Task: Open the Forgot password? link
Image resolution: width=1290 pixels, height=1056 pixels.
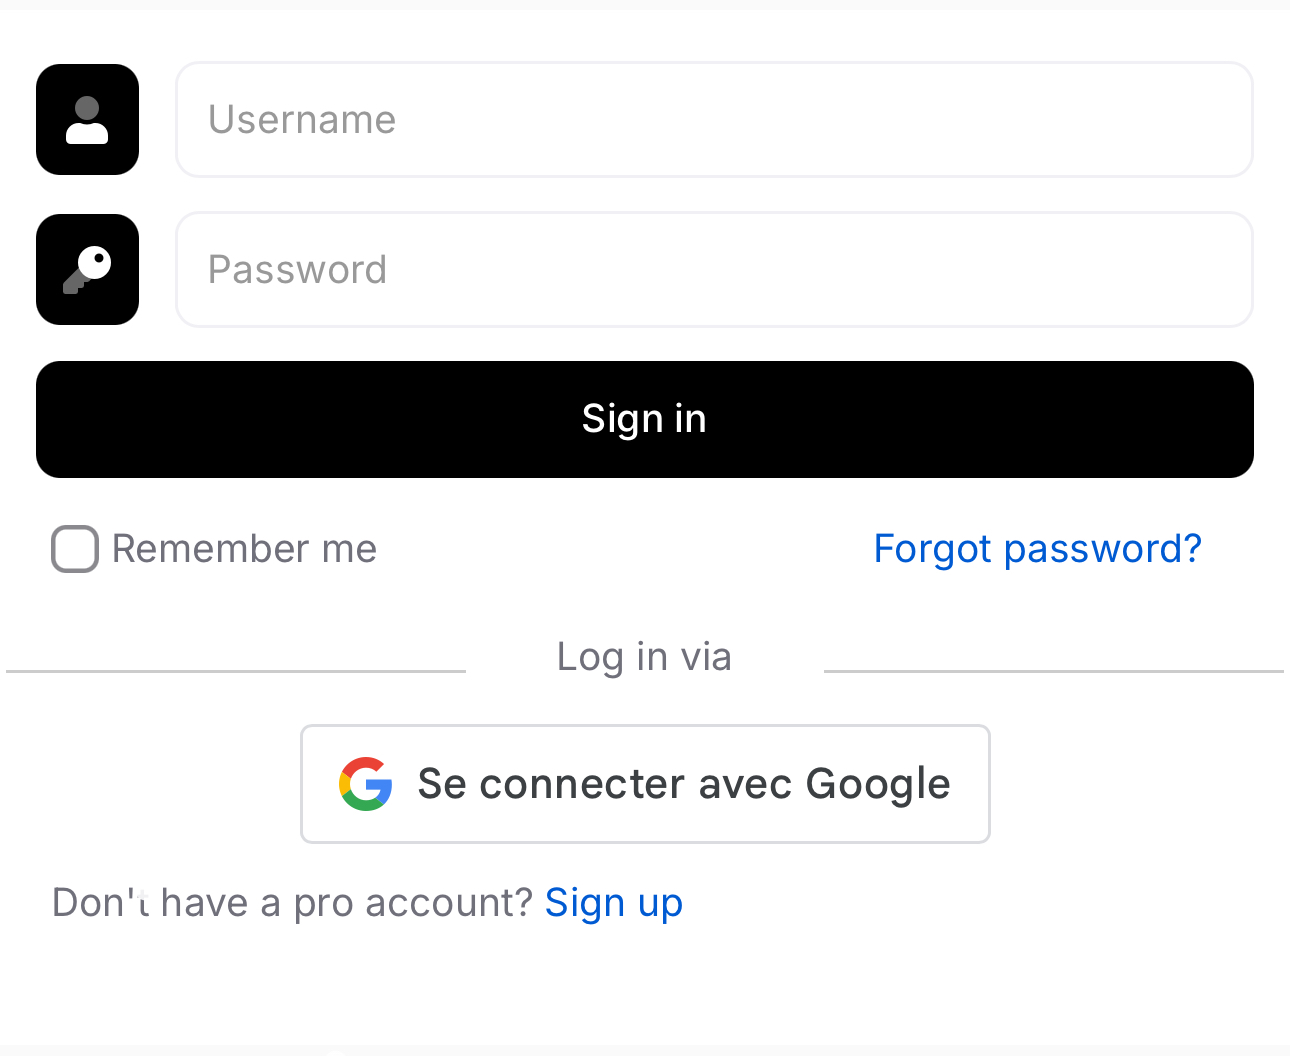Action: (x=1037, y=549)
